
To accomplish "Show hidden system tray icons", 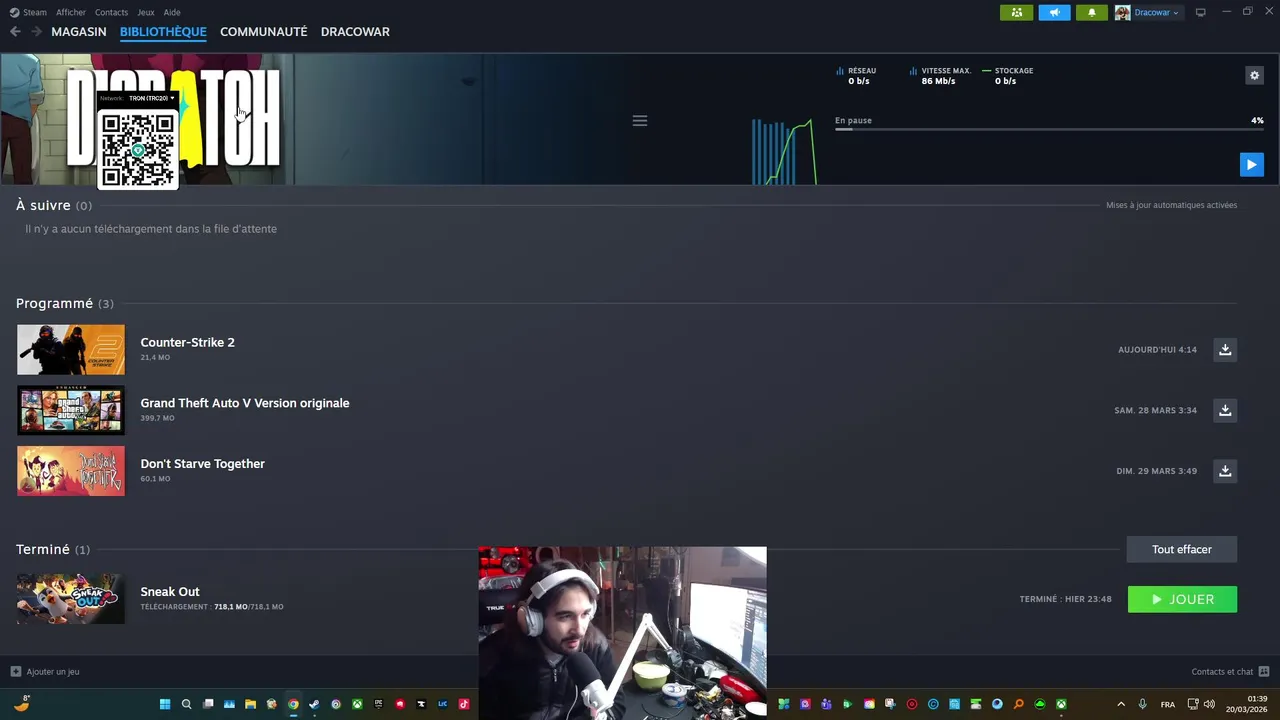I will tap(1120, 704).
